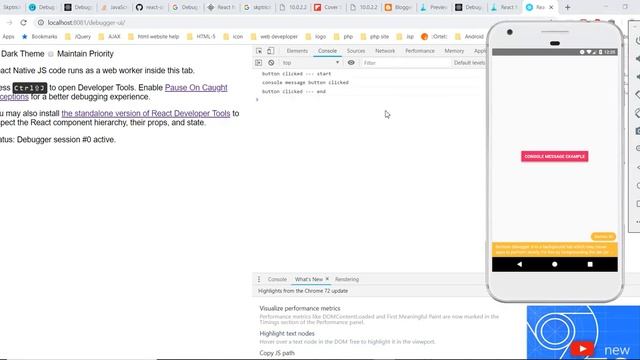Open the Android bookmark folder

click(x=469, y=37)
